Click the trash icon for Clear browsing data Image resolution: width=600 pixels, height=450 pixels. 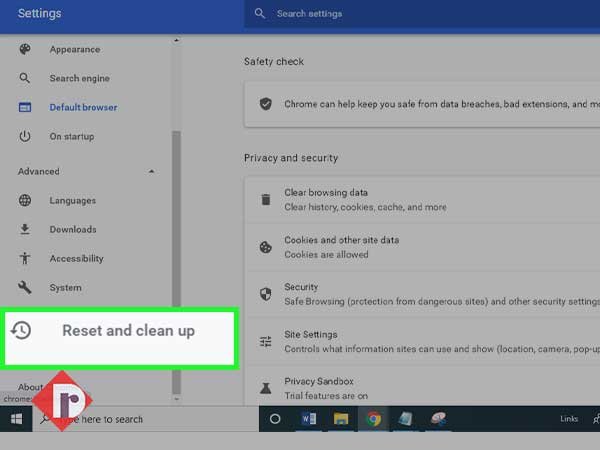point(266,199)
